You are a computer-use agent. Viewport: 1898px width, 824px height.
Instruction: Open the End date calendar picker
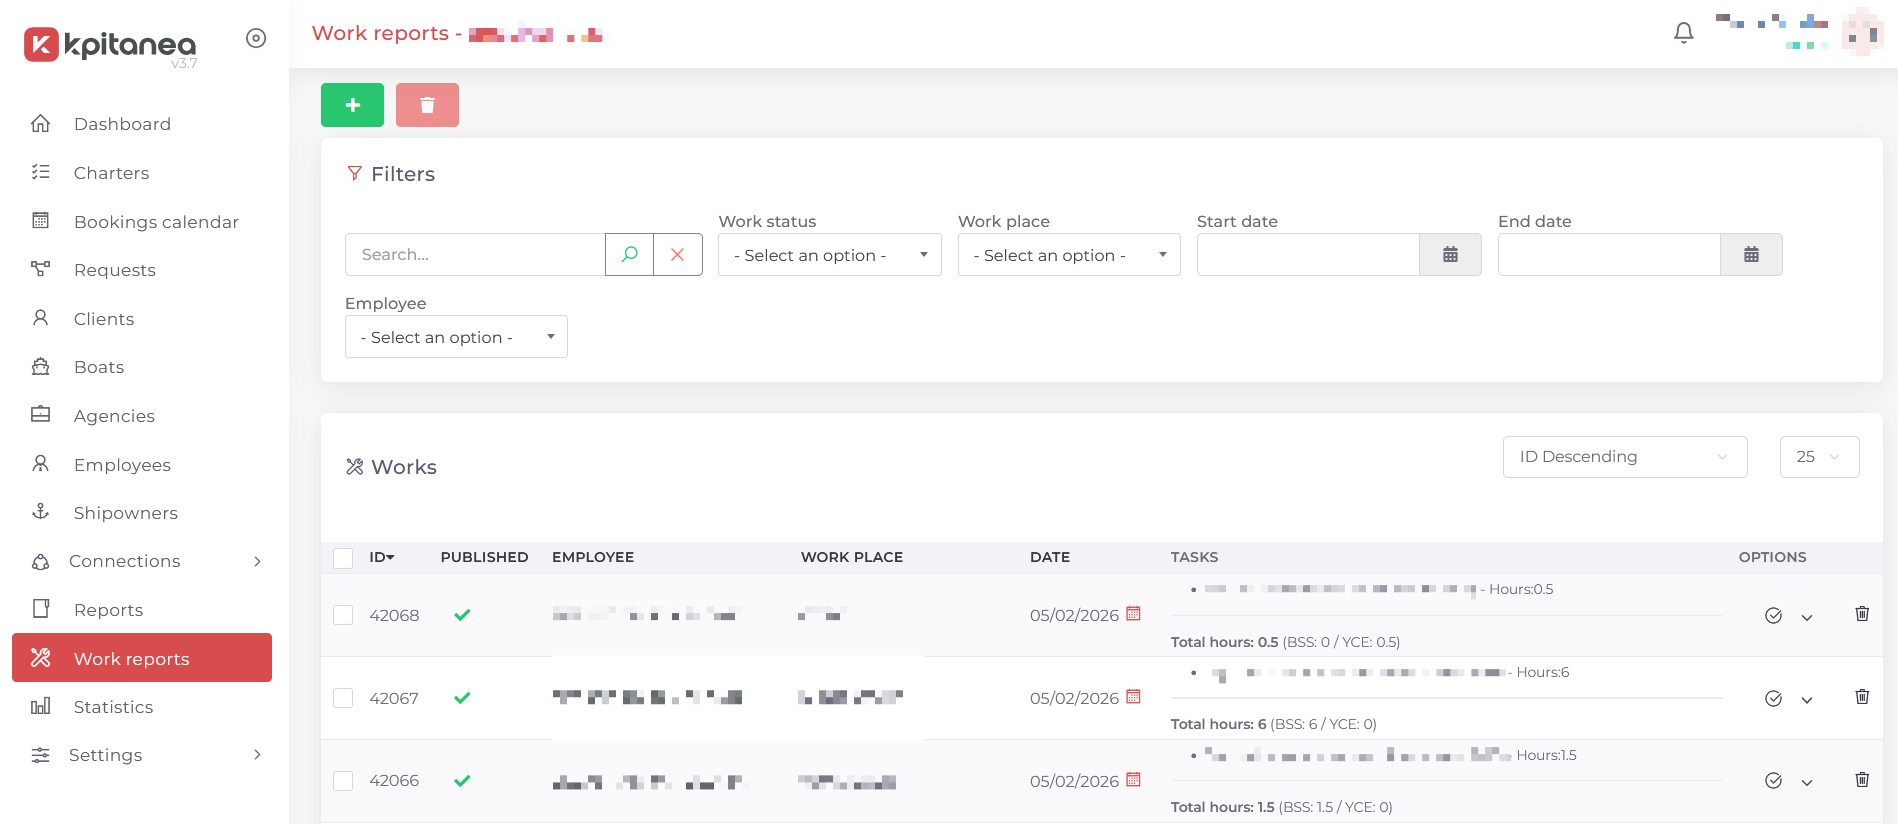click(1751, 255)
